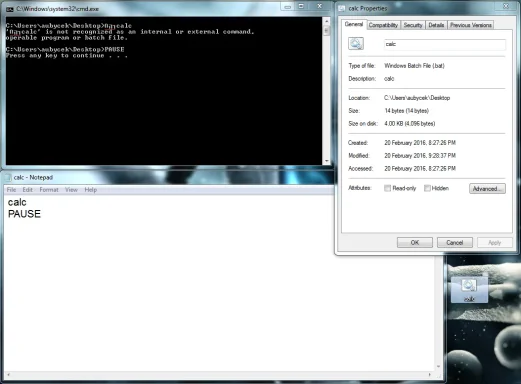Click OK in calc Properties
Viewport: 521px width, 384px height.
point(415,242)
